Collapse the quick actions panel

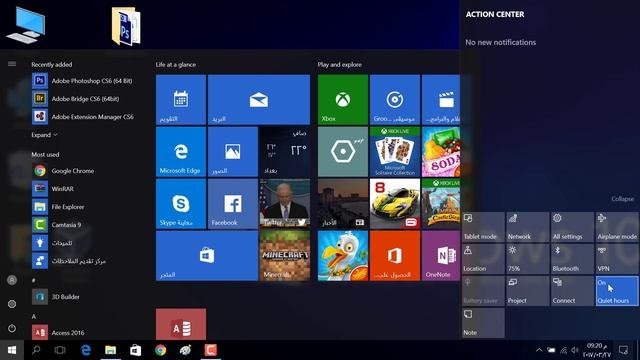622,199
